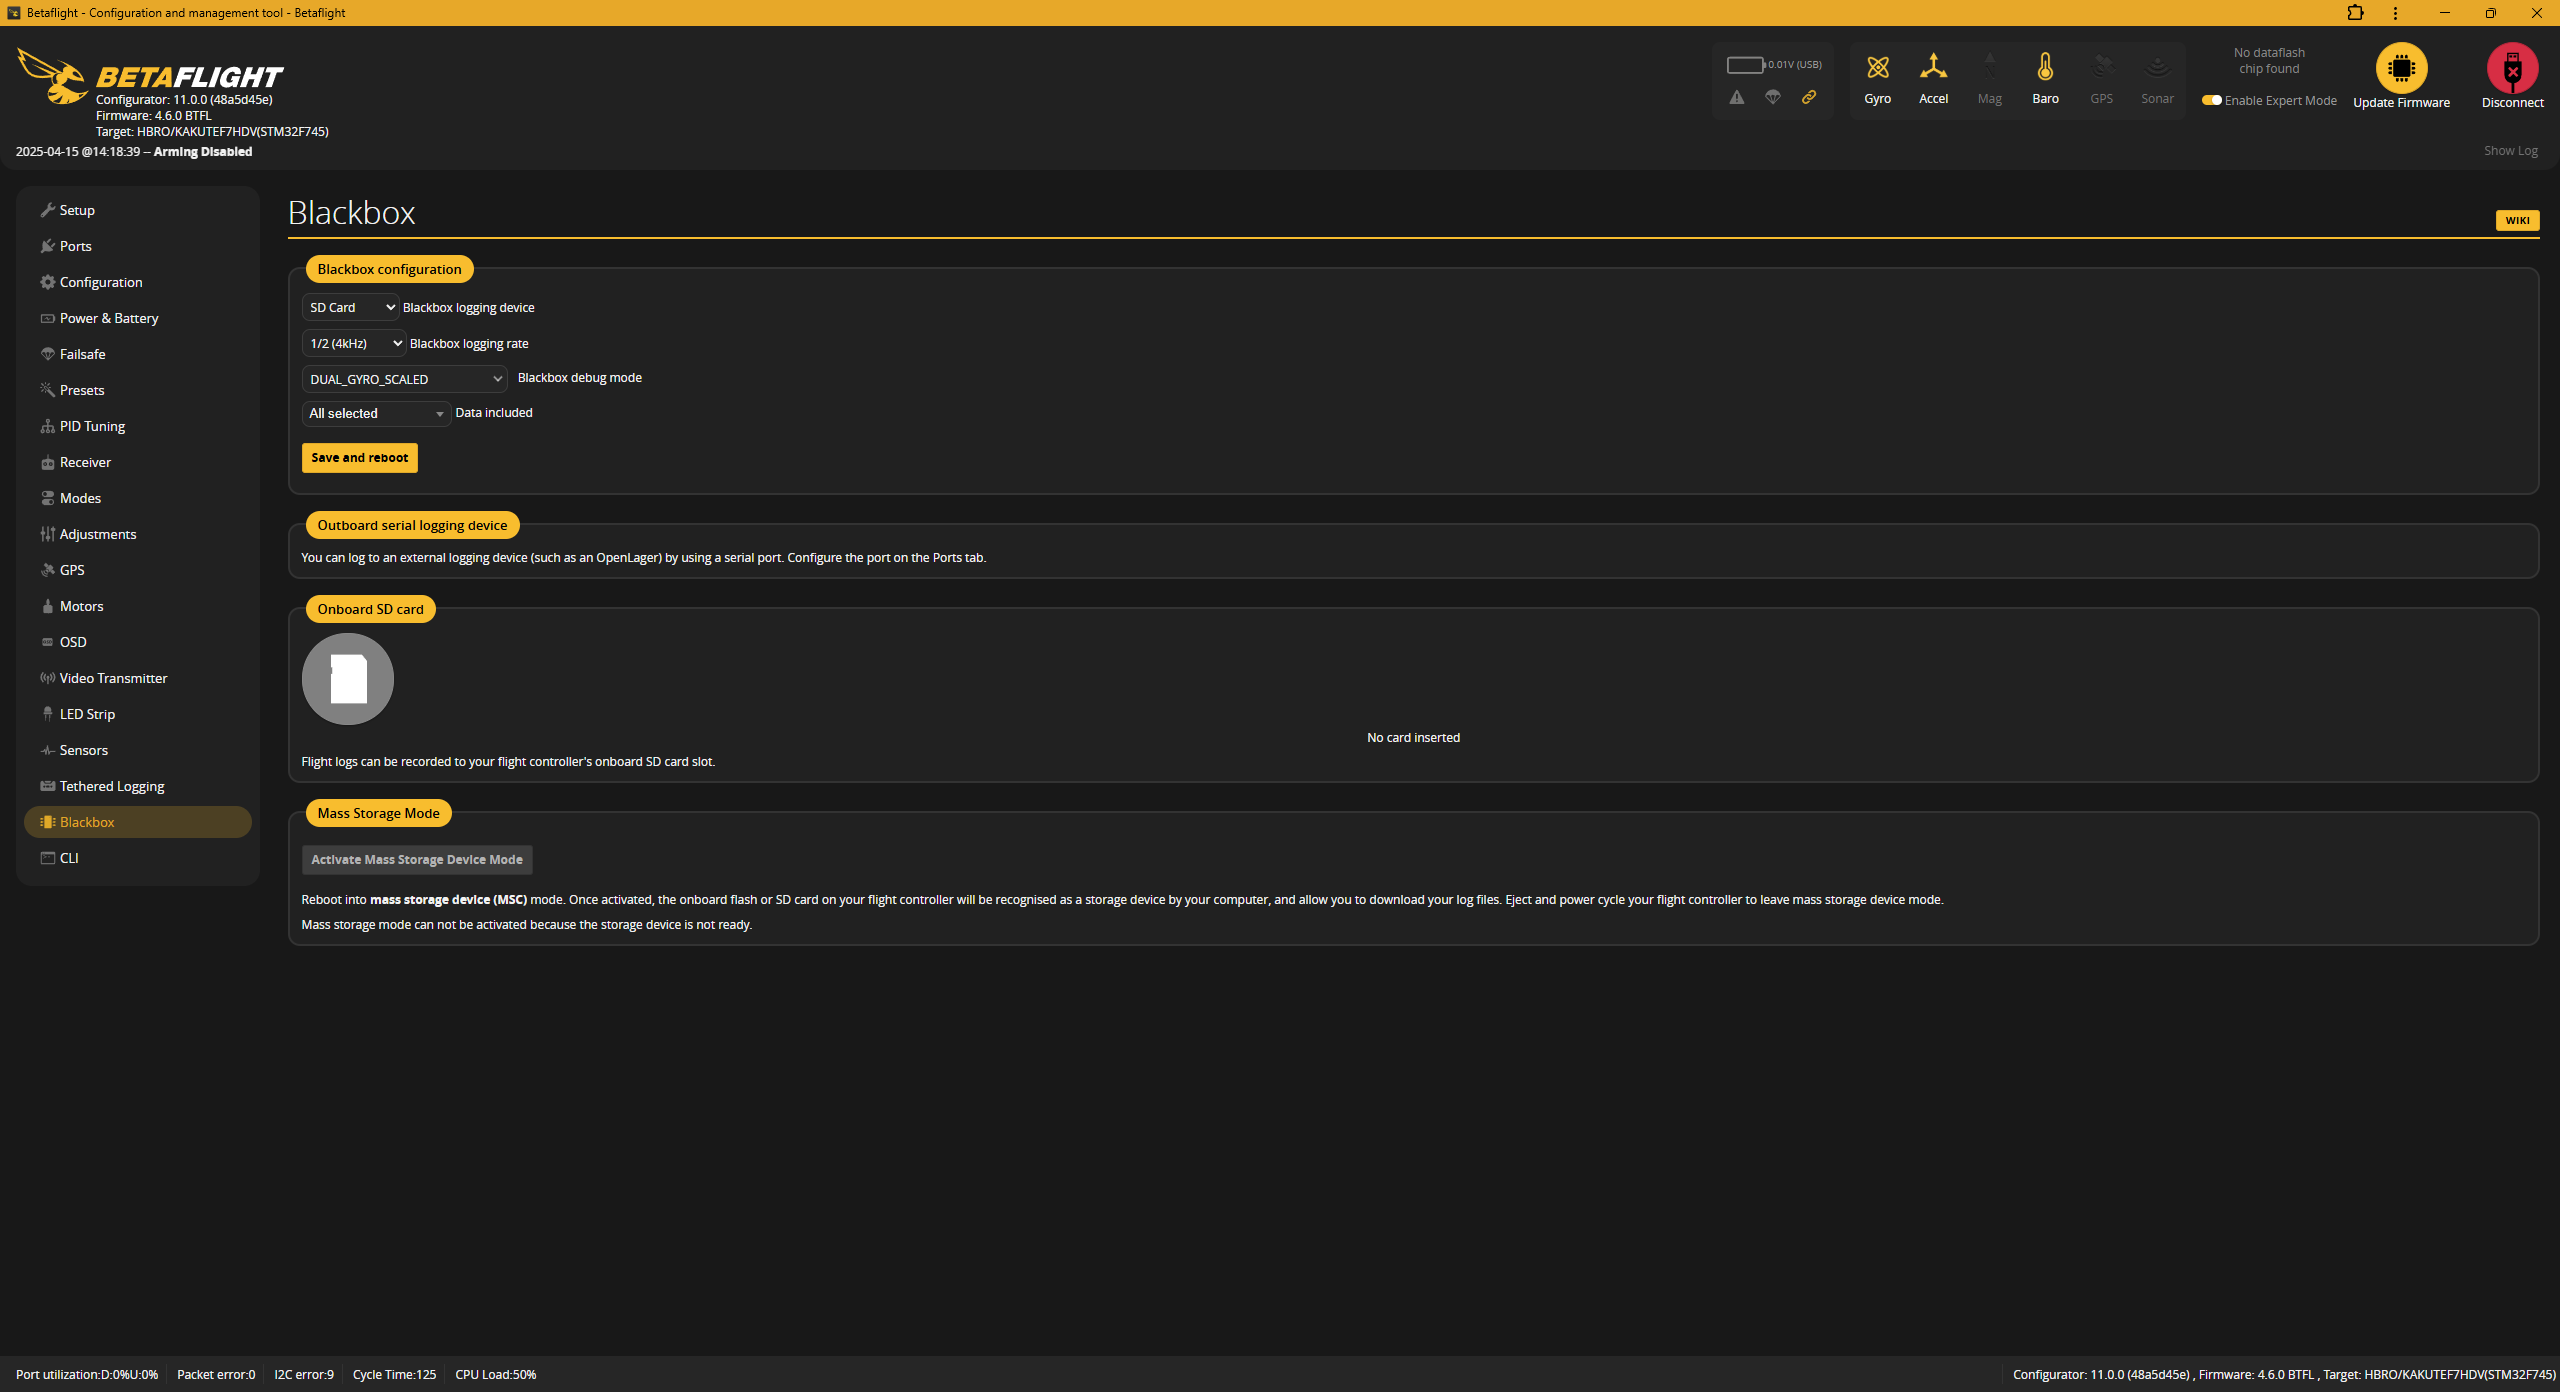Expand the Data included All selected dropdown
The height and width of the screenshot is (1392, 2560).
(377, 413)
